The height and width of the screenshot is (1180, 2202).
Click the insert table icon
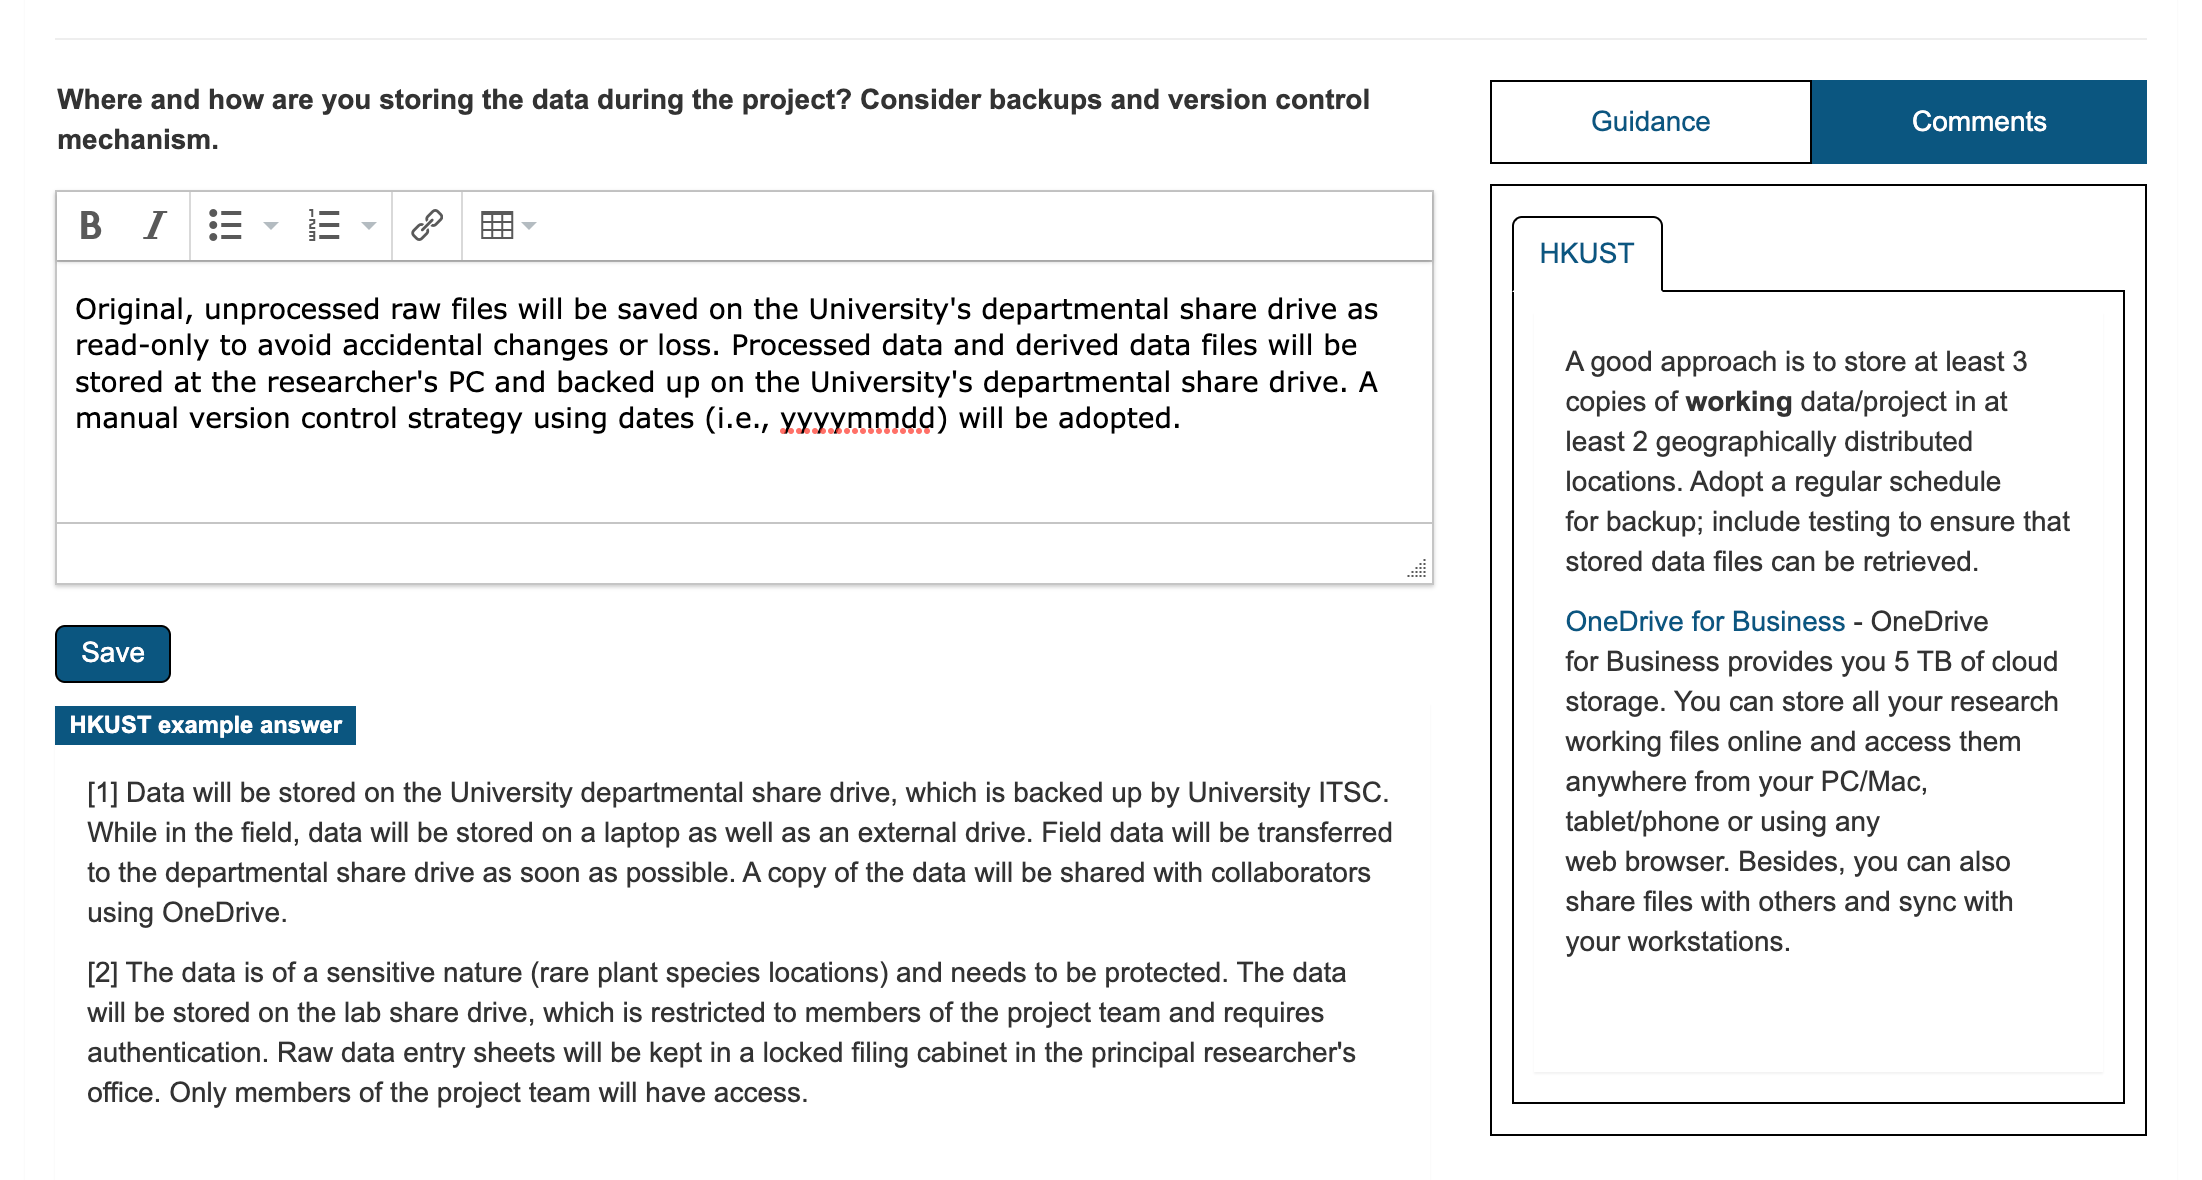497,226
